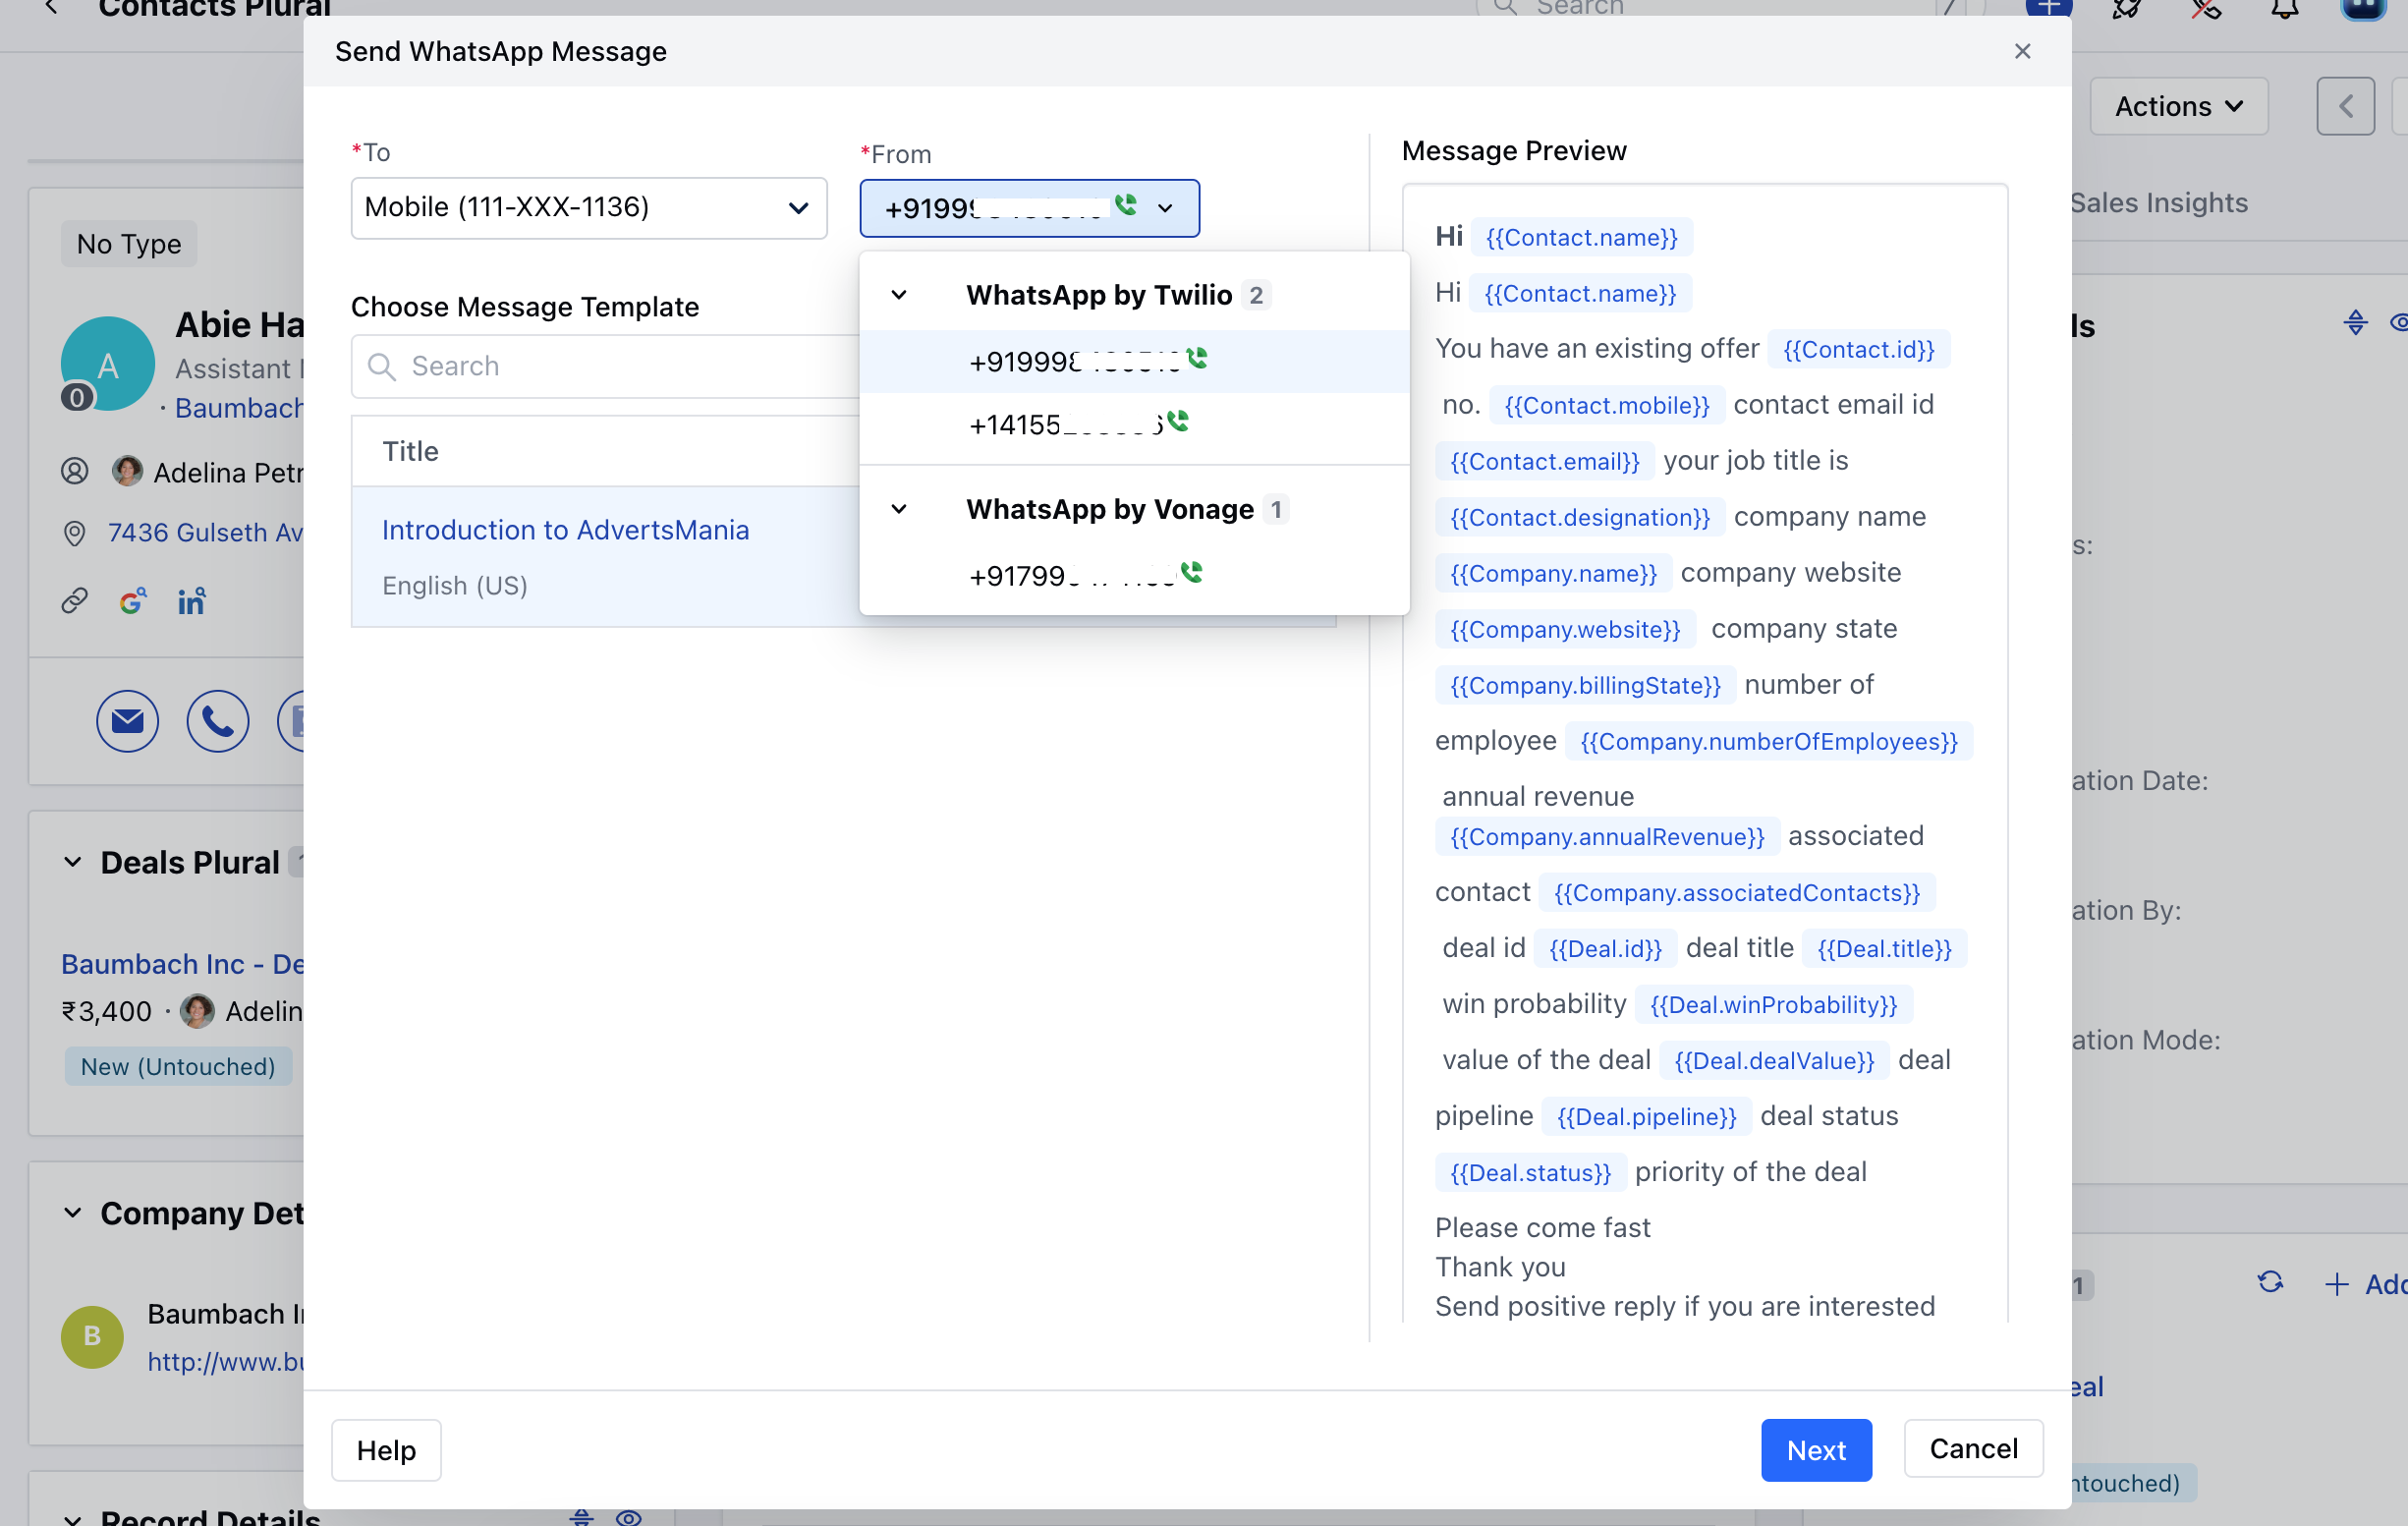Click the refresh icon near Add
This screenshot has width=2408, height=1526.
pos(2269,1283)
